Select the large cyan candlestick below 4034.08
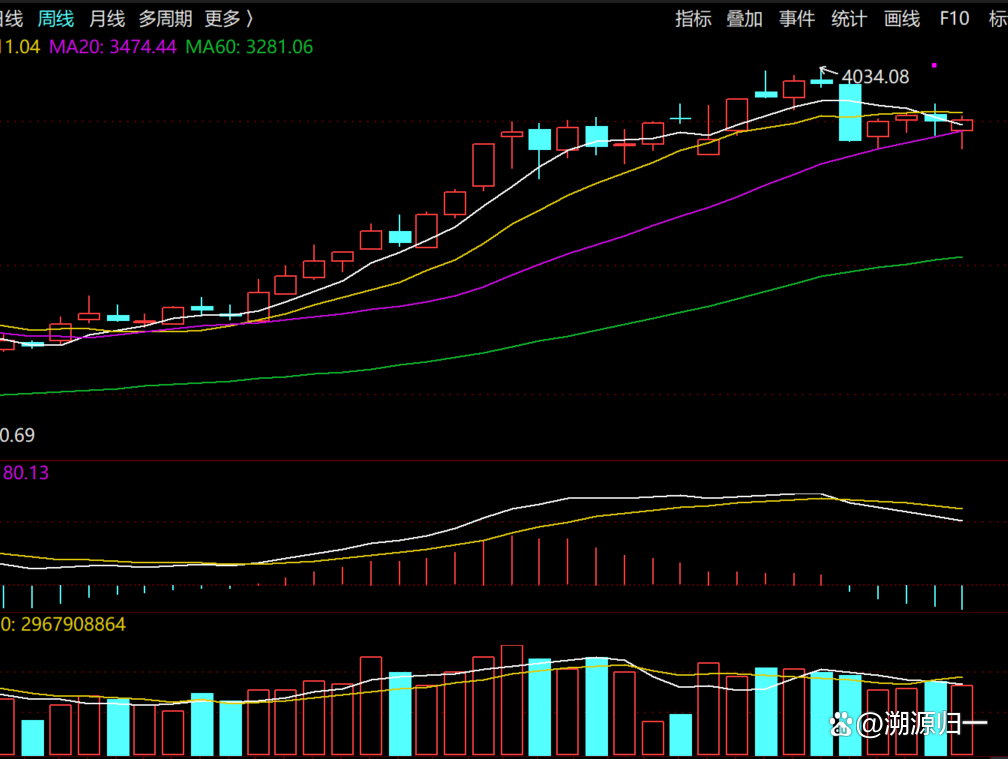This screenshot has height=759, width=1008. 850,112
